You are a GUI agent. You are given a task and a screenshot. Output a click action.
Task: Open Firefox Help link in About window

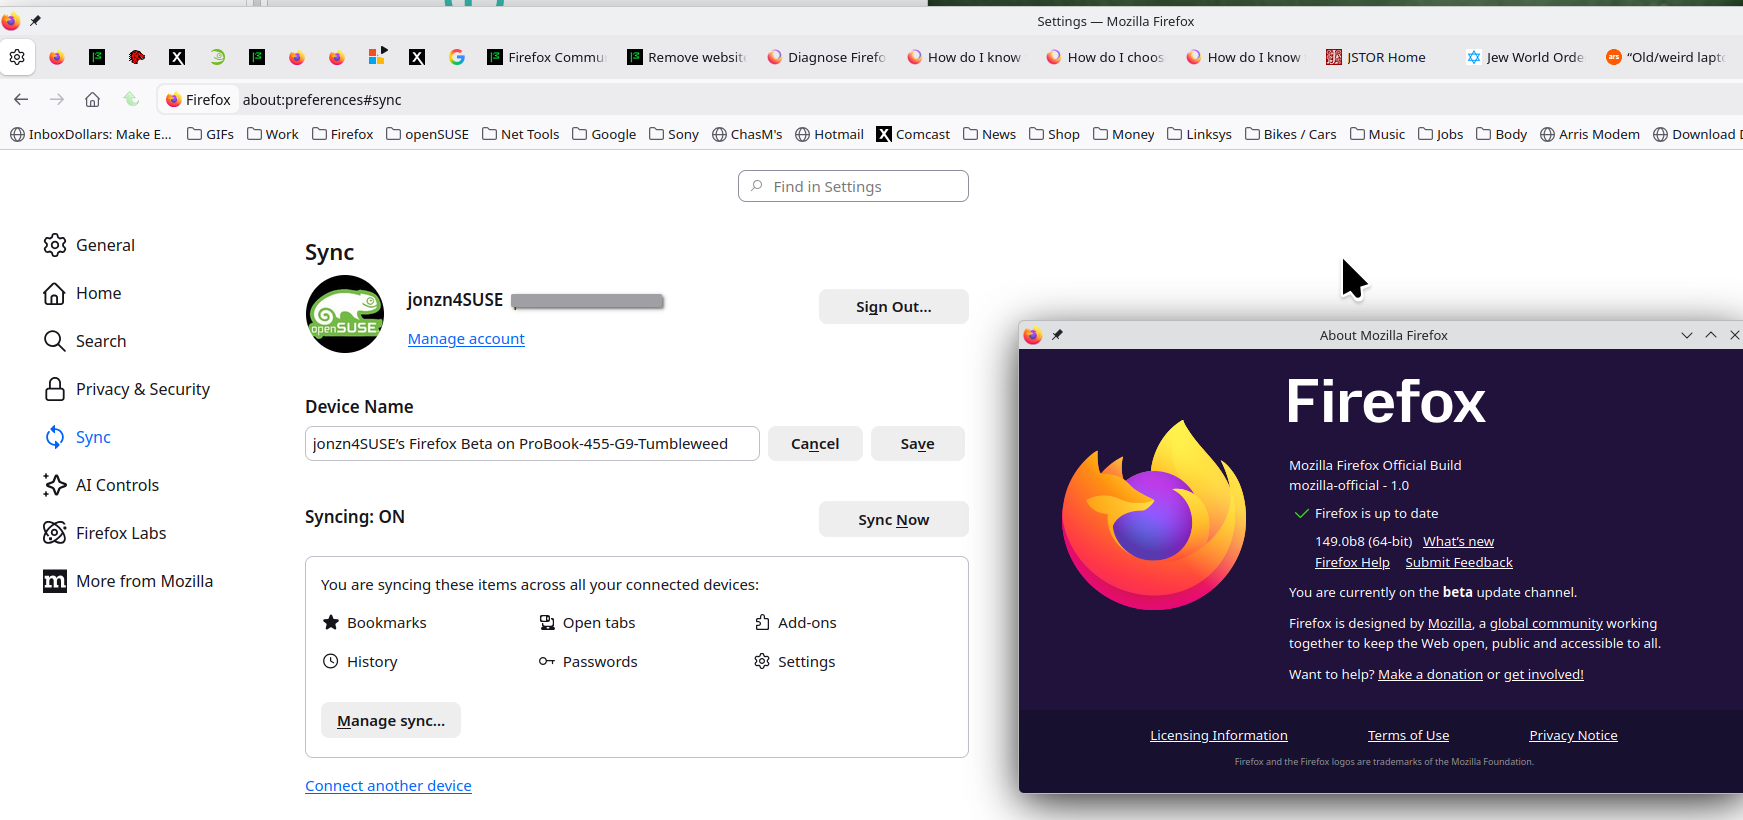[x=1352, y=562]
